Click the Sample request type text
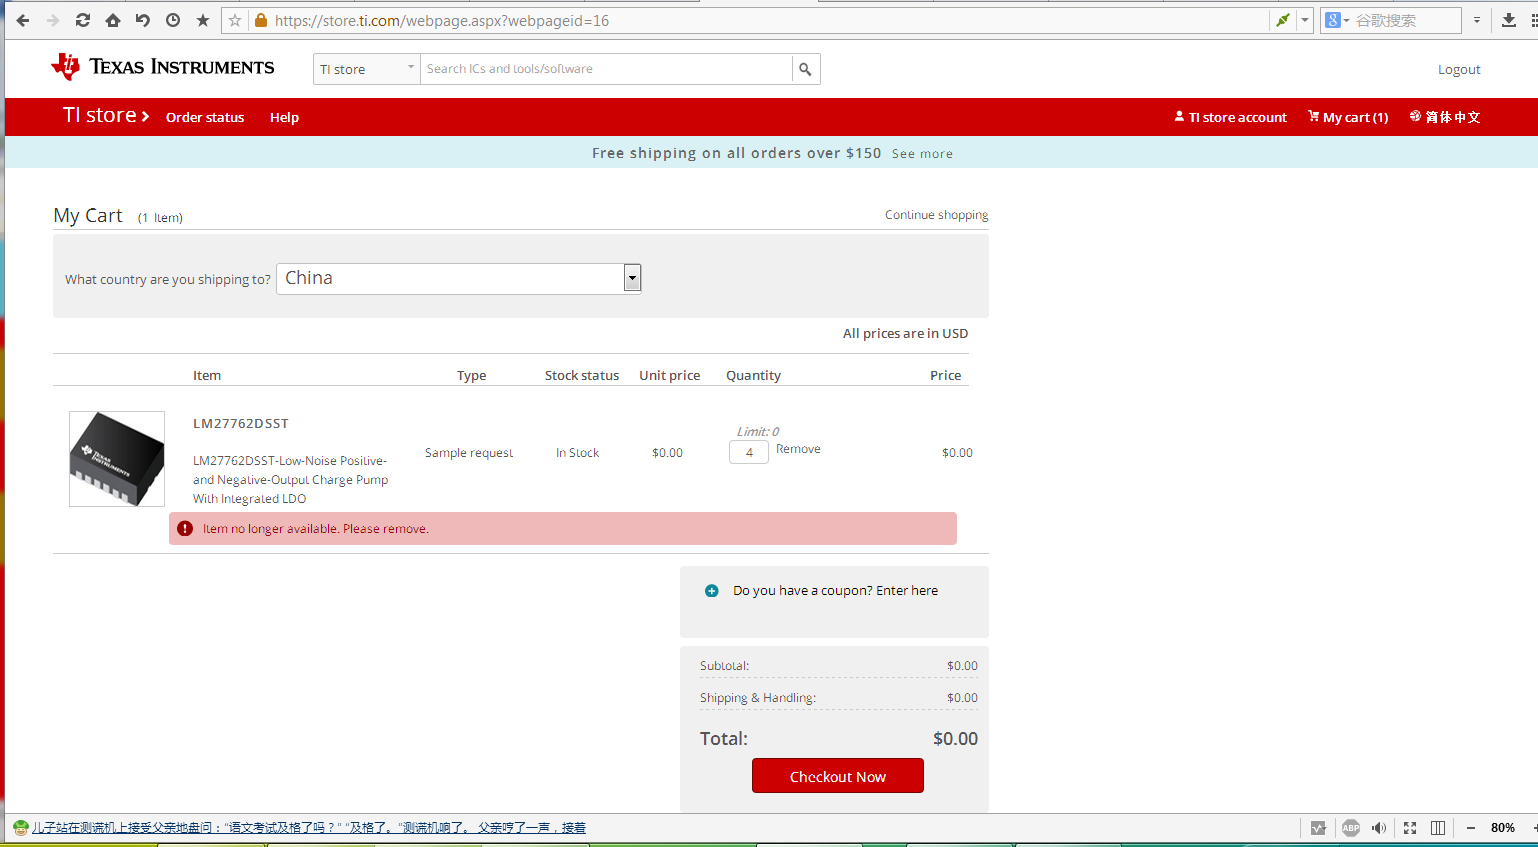Screen dimensions: 1538x847 (x=469, y=453)
